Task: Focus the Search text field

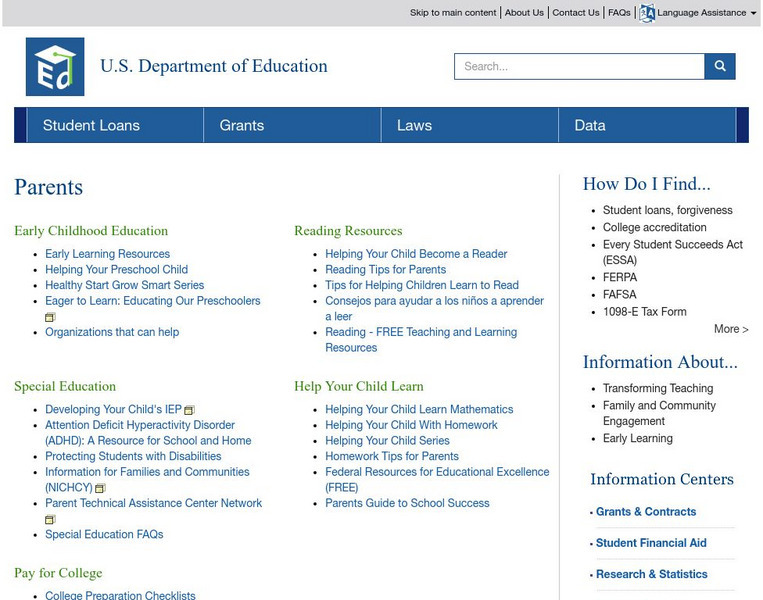Action: tap(579, 66)
